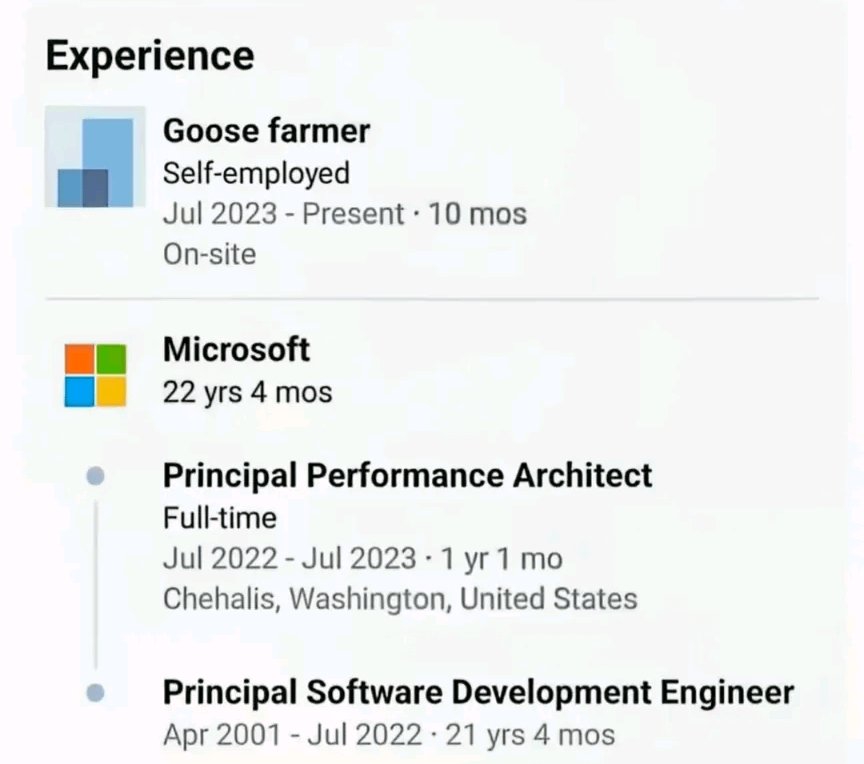This screenshot has height=764, width=864.
Task: Click the Principal Performance Architect title
Action: click(407, 475)
